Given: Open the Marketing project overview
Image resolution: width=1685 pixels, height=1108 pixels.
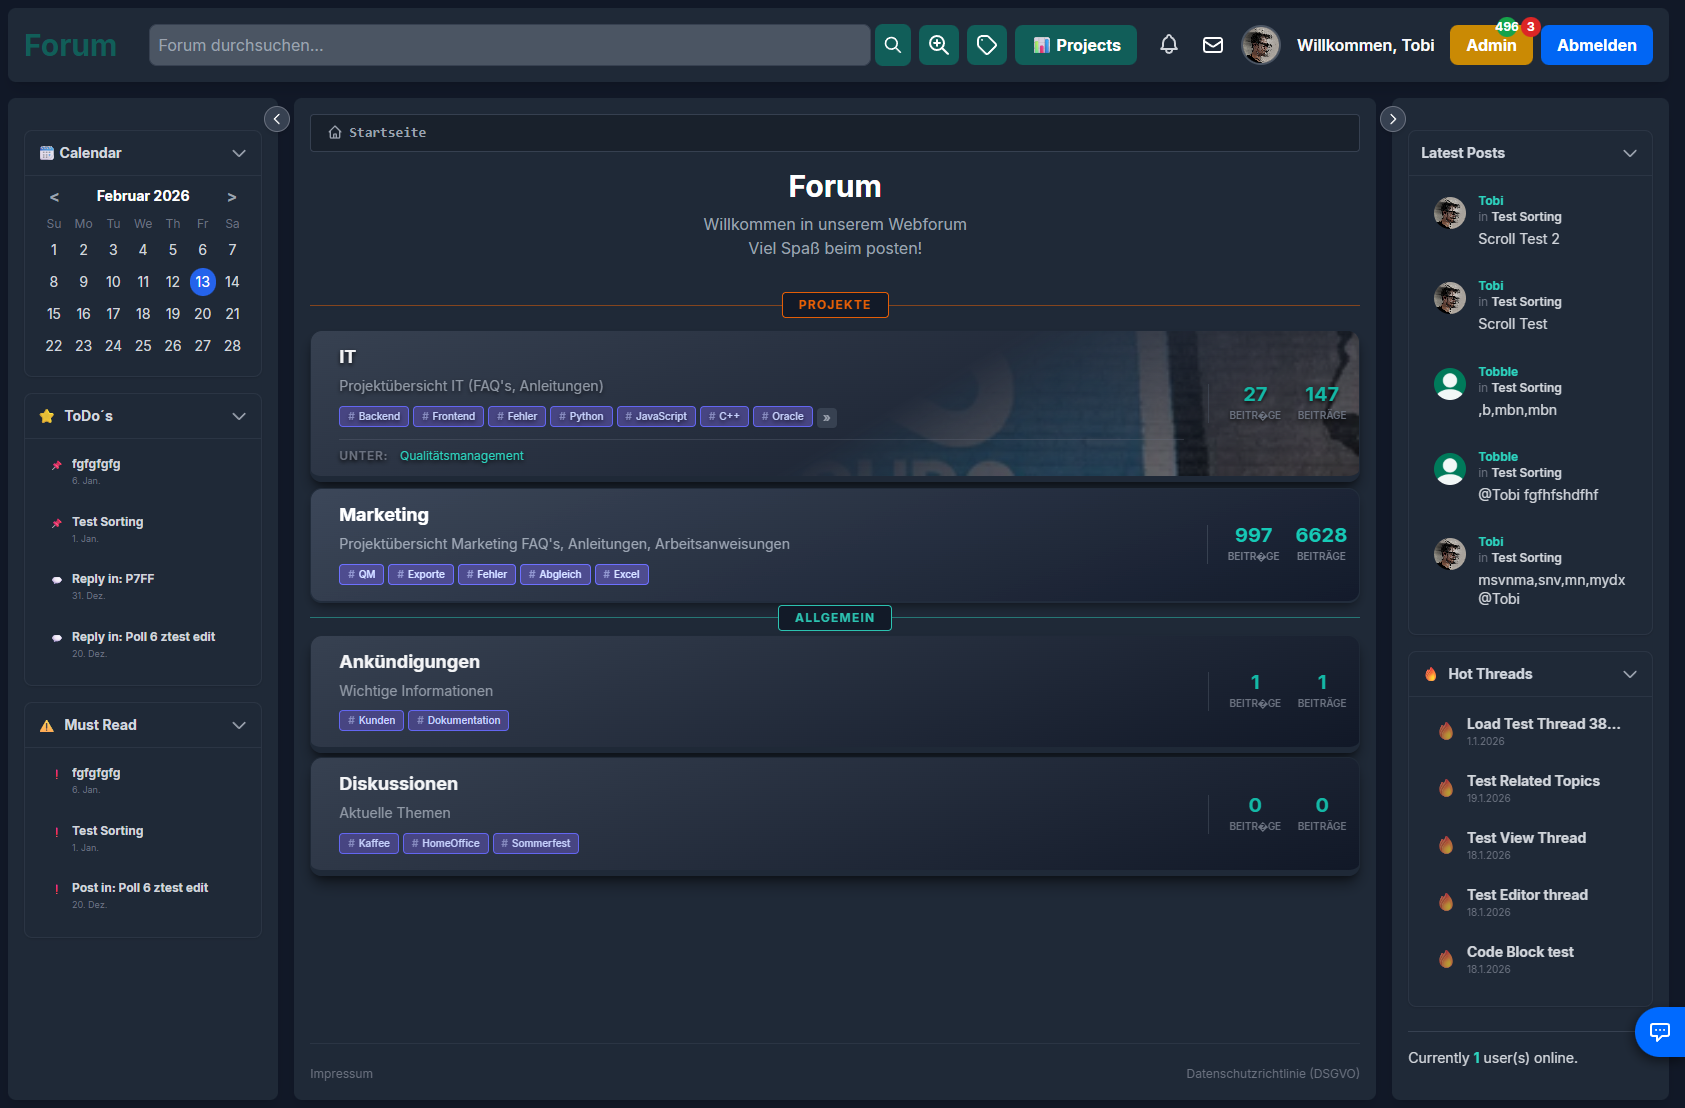Looking at the screenshot, I should point(383,514).
